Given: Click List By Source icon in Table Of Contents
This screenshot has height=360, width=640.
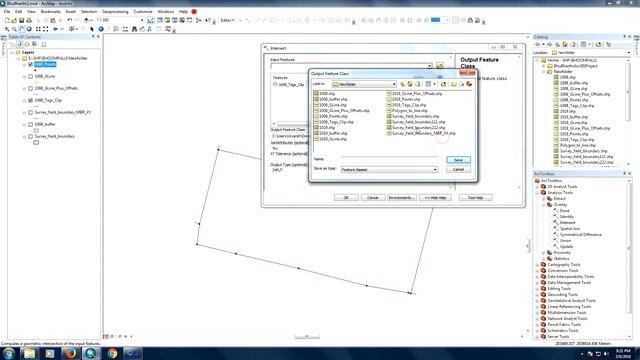Looking at the screenshot, I should (x=19, y=44).
